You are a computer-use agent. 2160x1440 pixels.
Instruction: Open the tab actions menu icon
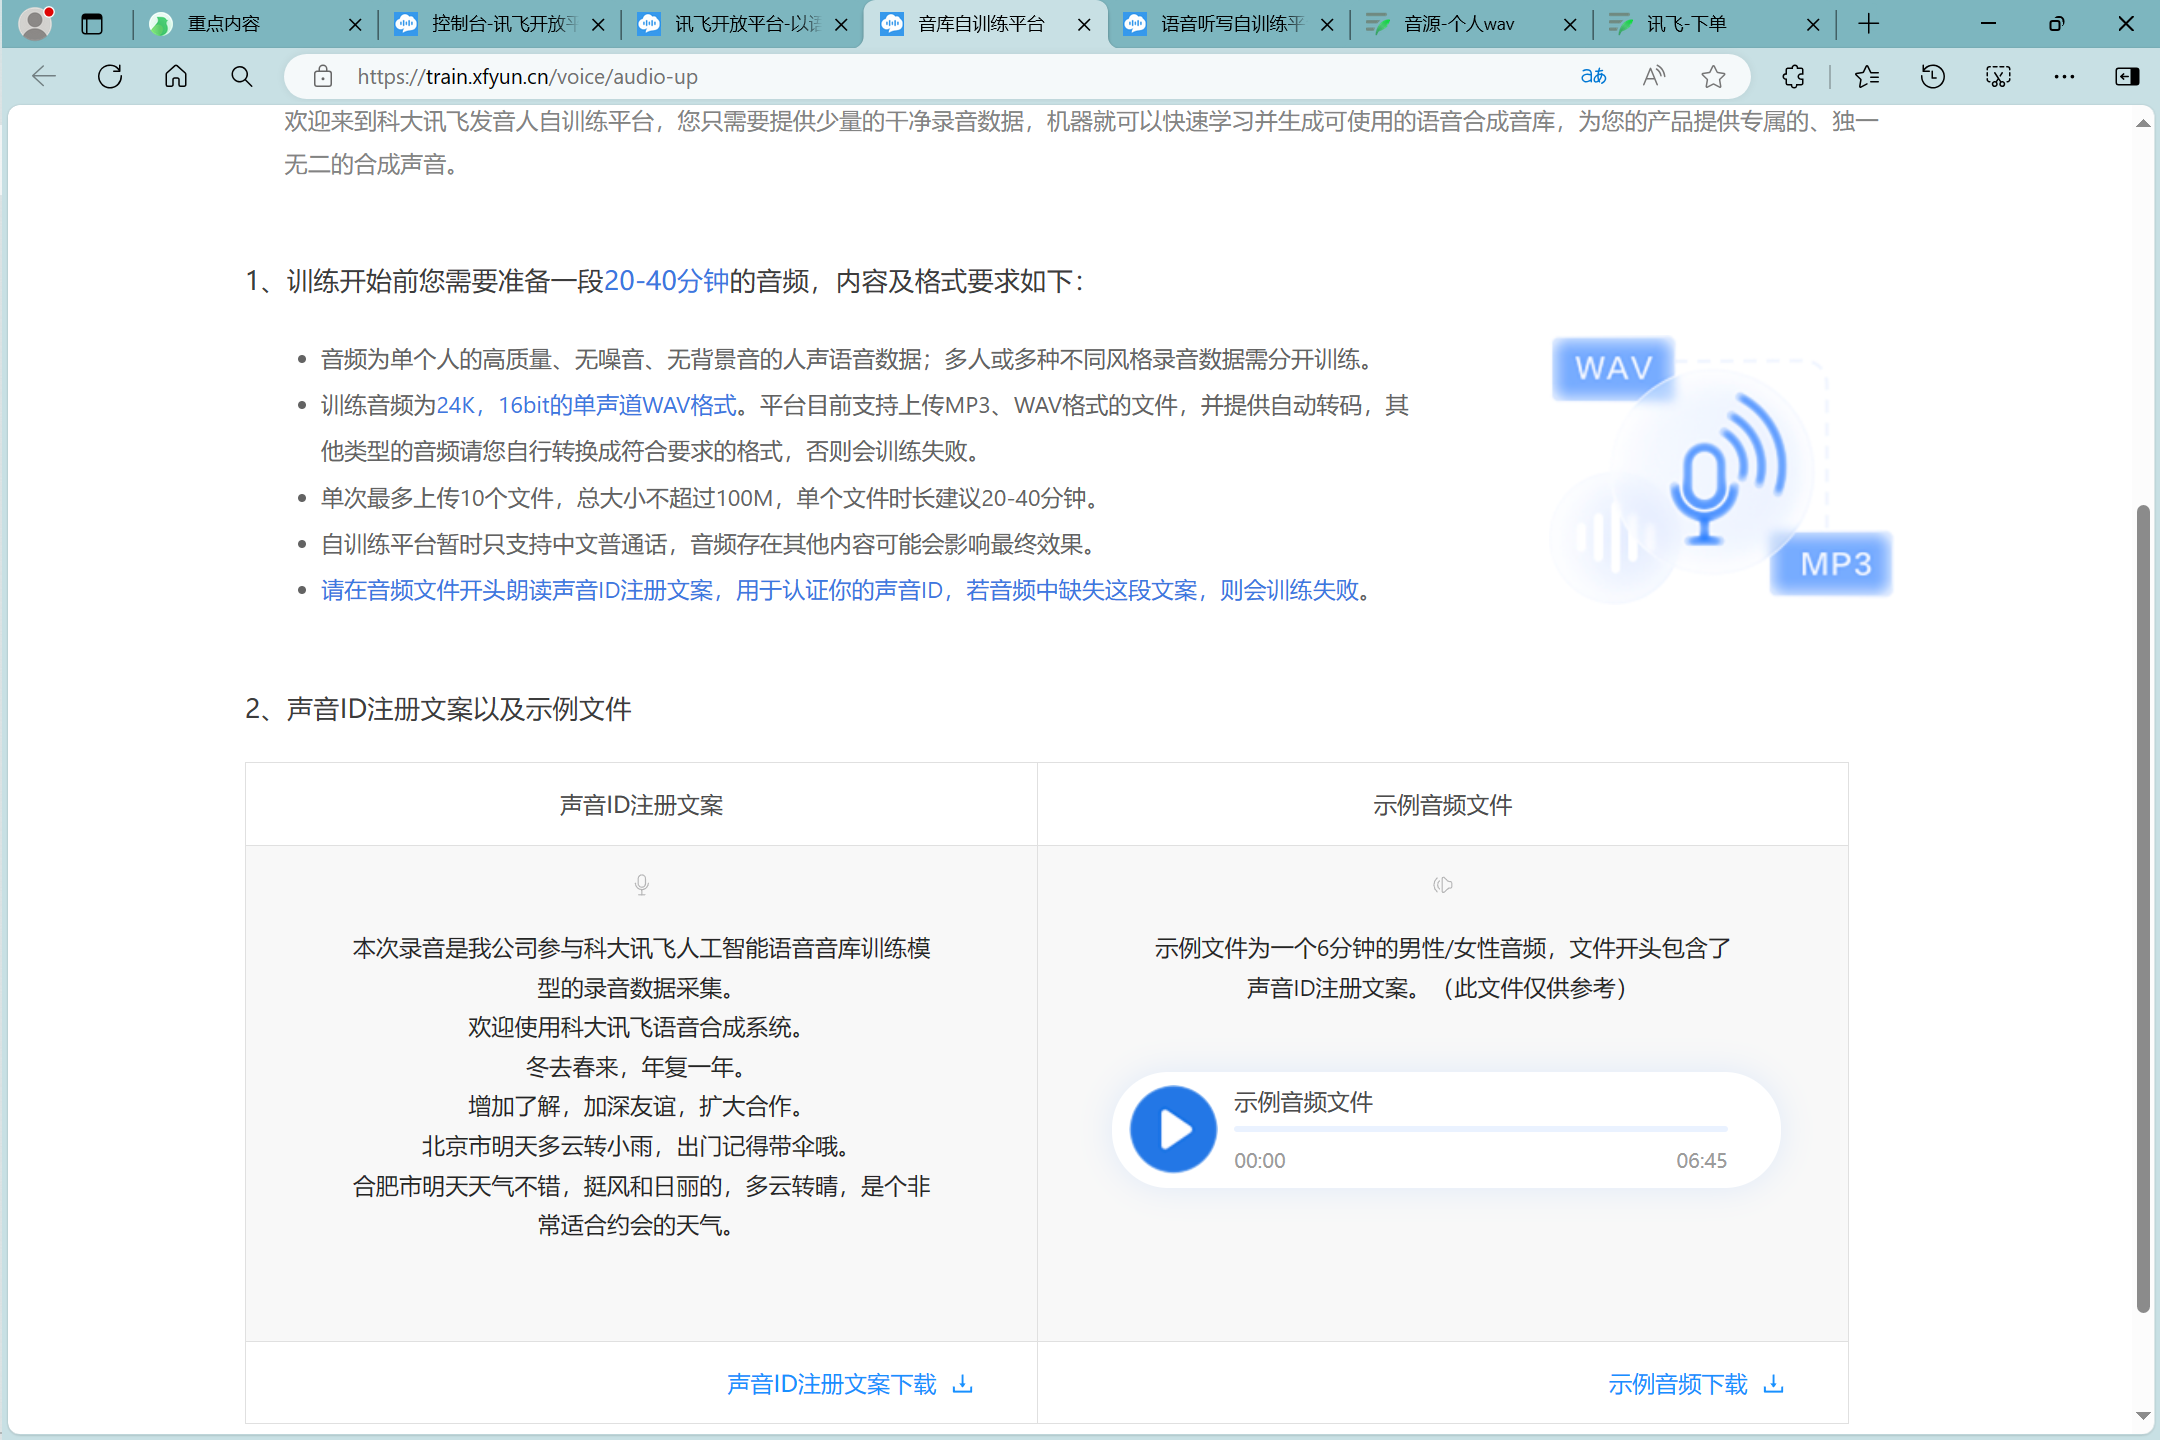[x=92, y=24]
